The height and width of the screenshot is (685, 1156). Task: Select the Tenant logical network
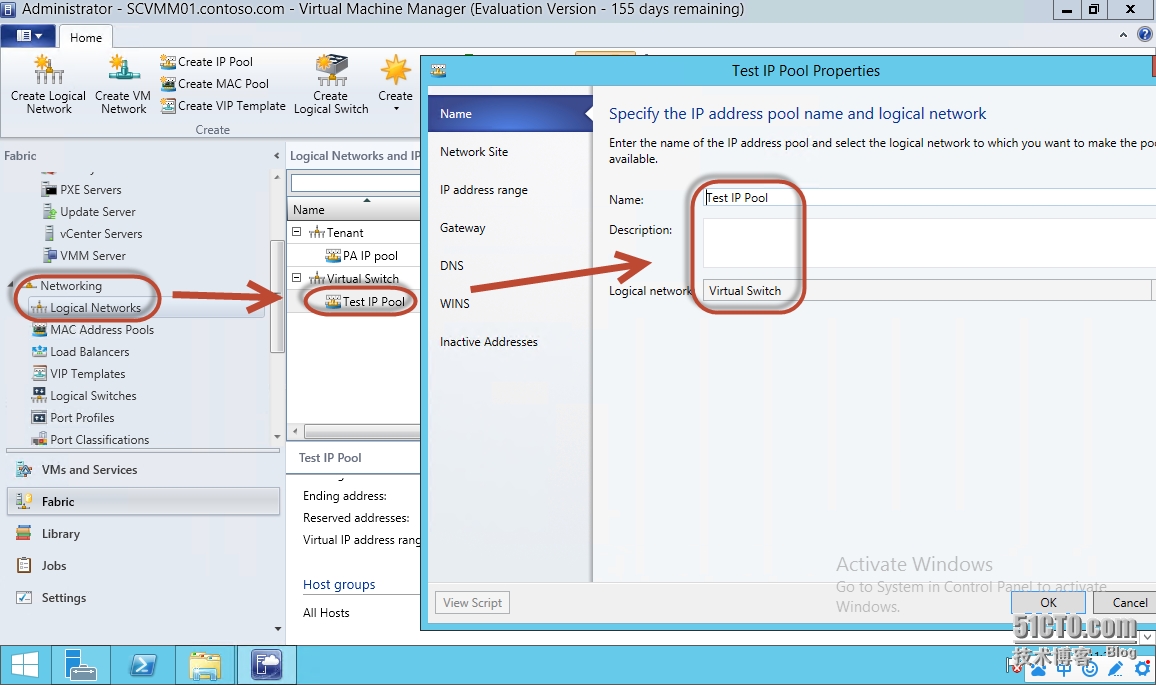point(336,233)
